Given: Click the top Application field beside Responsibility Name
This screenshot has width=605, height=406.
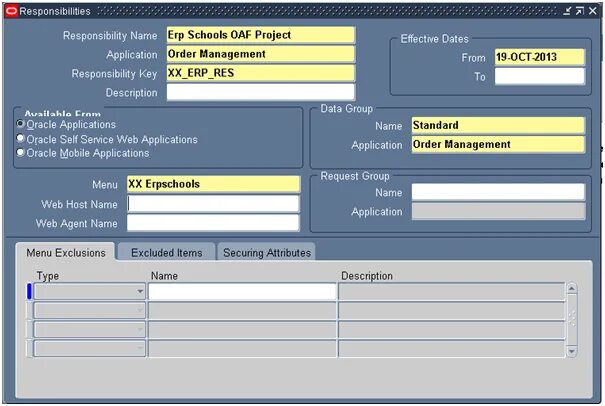Looking at the screenshot, I should [x=260, y=54].
